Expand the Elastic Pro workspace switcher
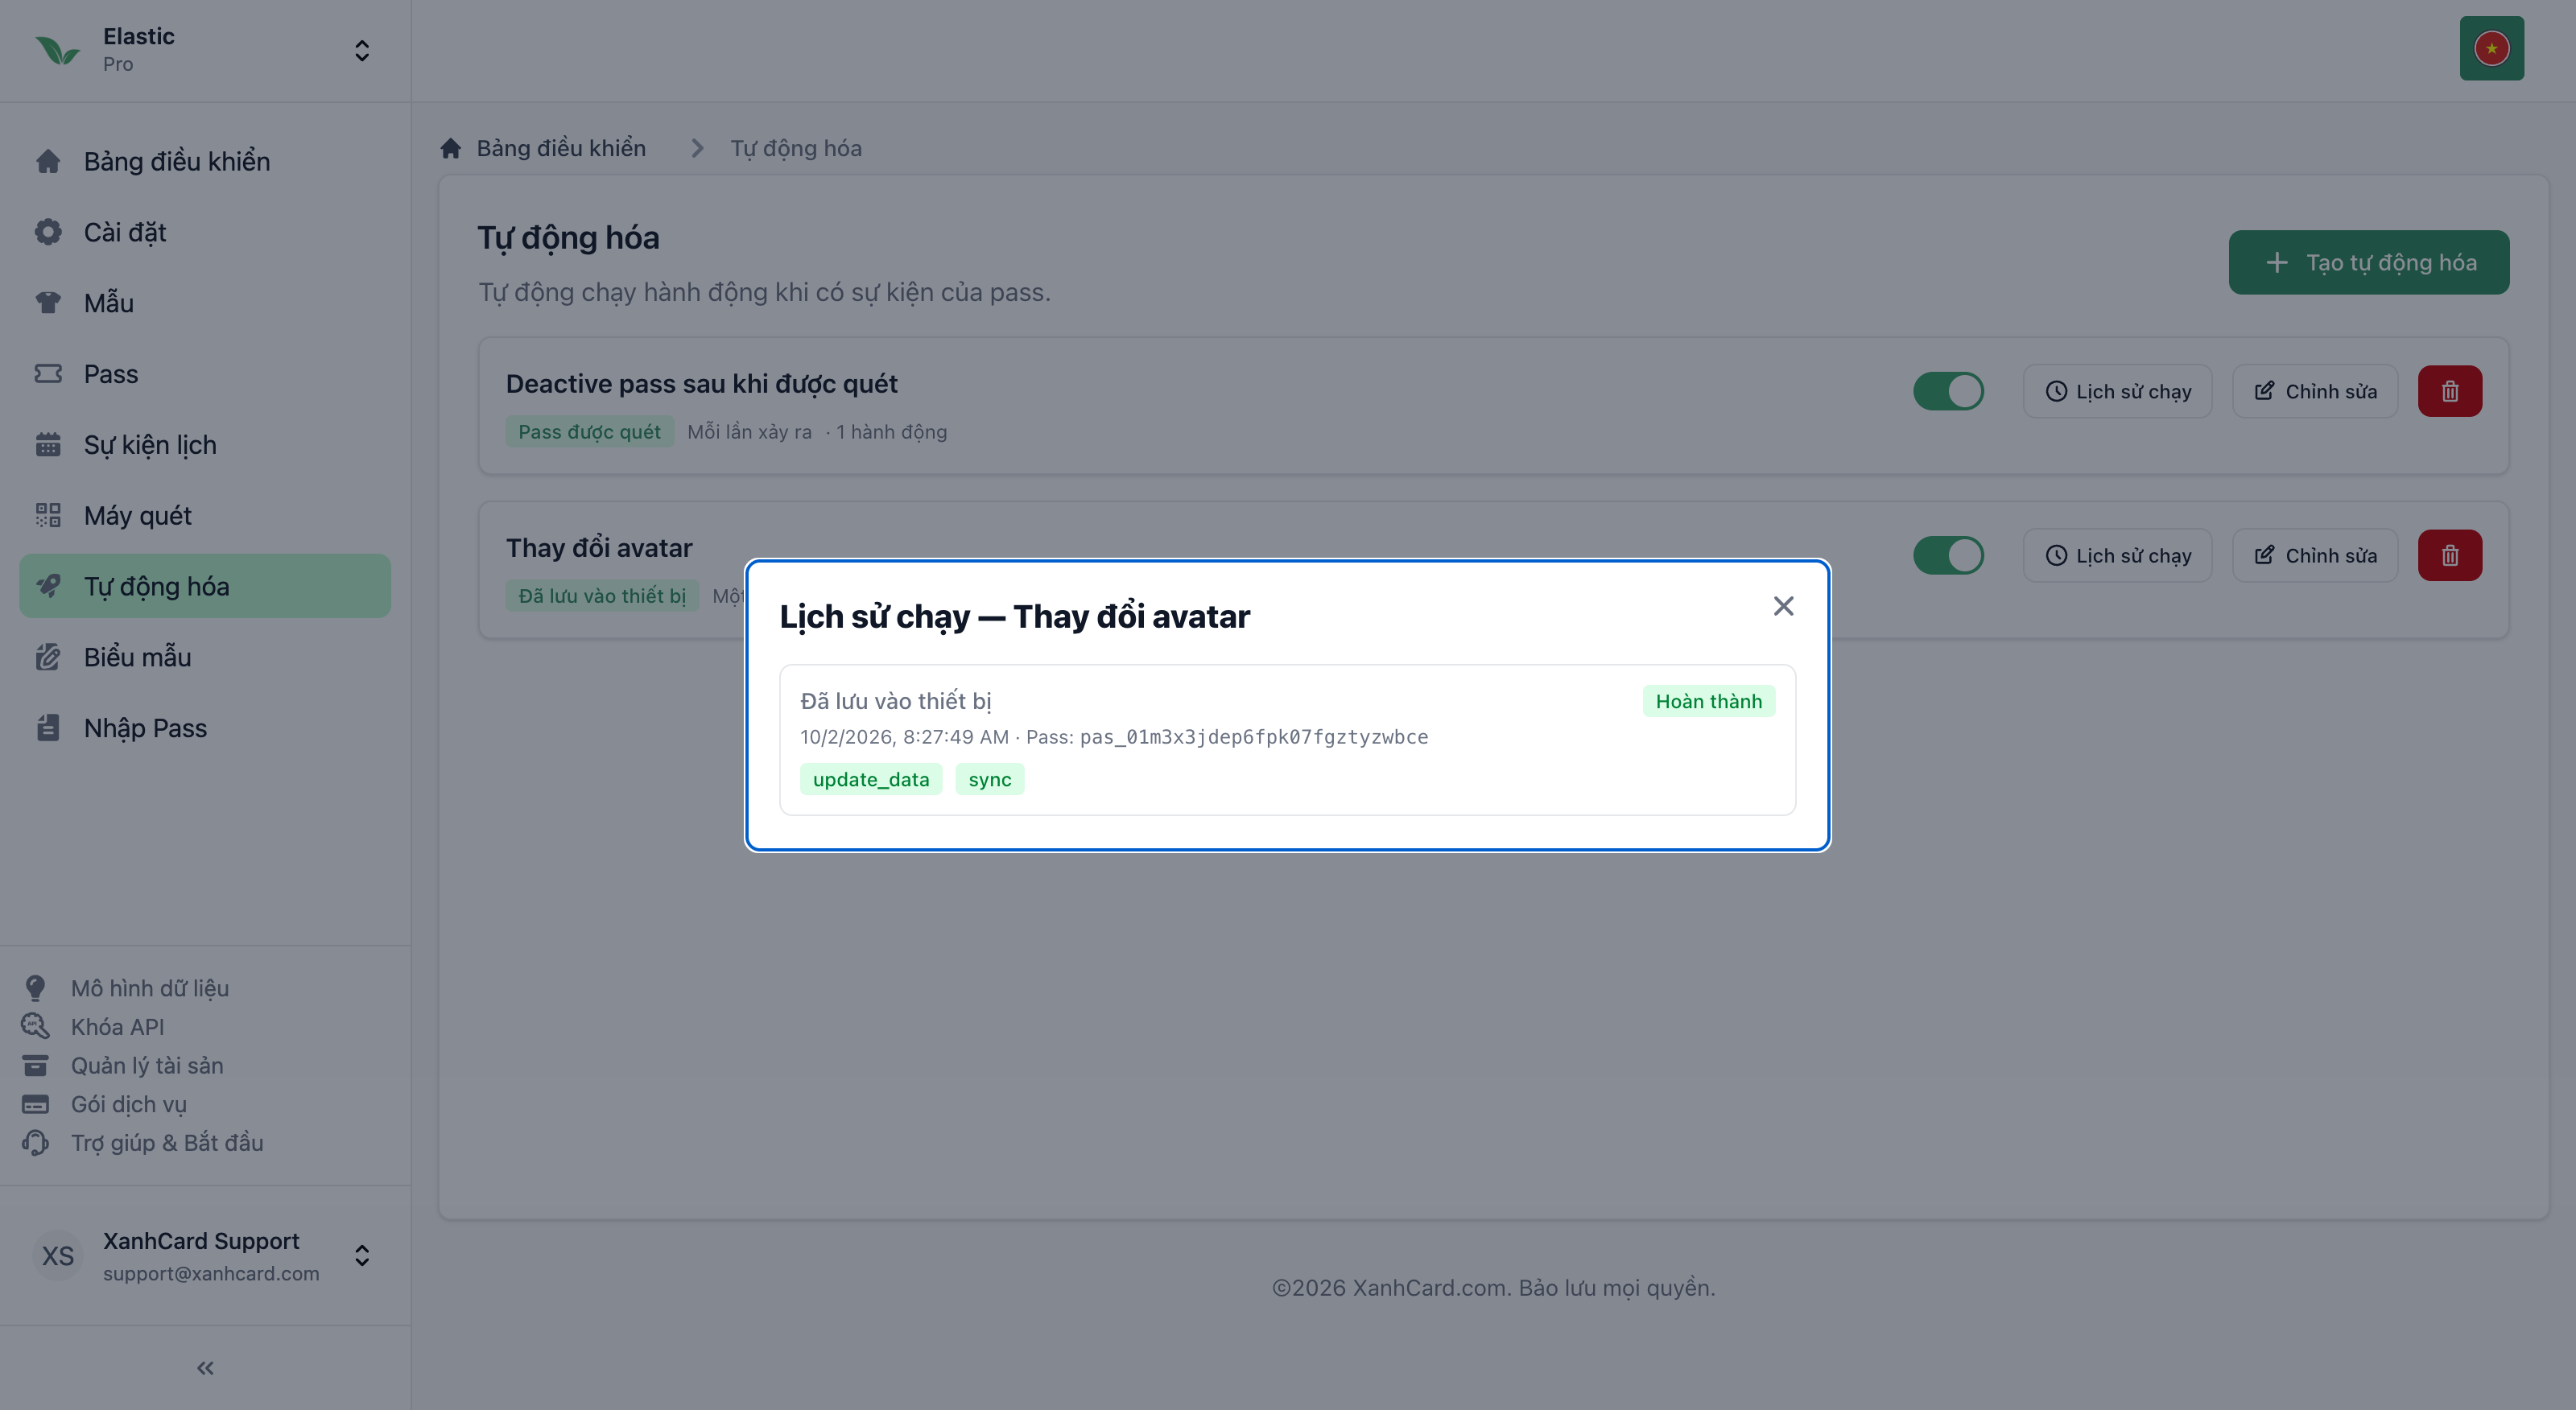The image size is (2576, 1410). pyautogui.click(x=362, y=50)
